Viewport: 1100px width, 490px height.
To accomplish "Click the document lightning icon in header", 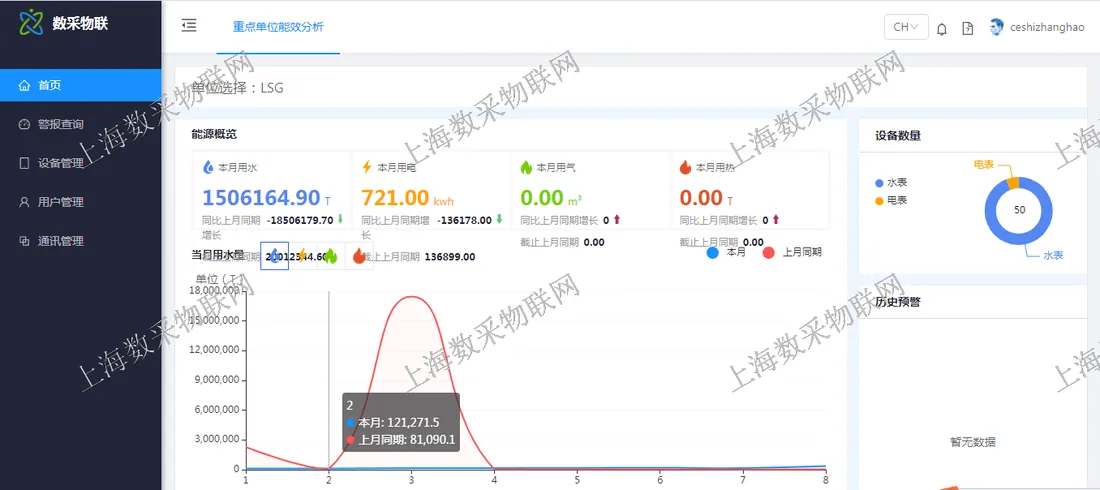I will (967, 28).
